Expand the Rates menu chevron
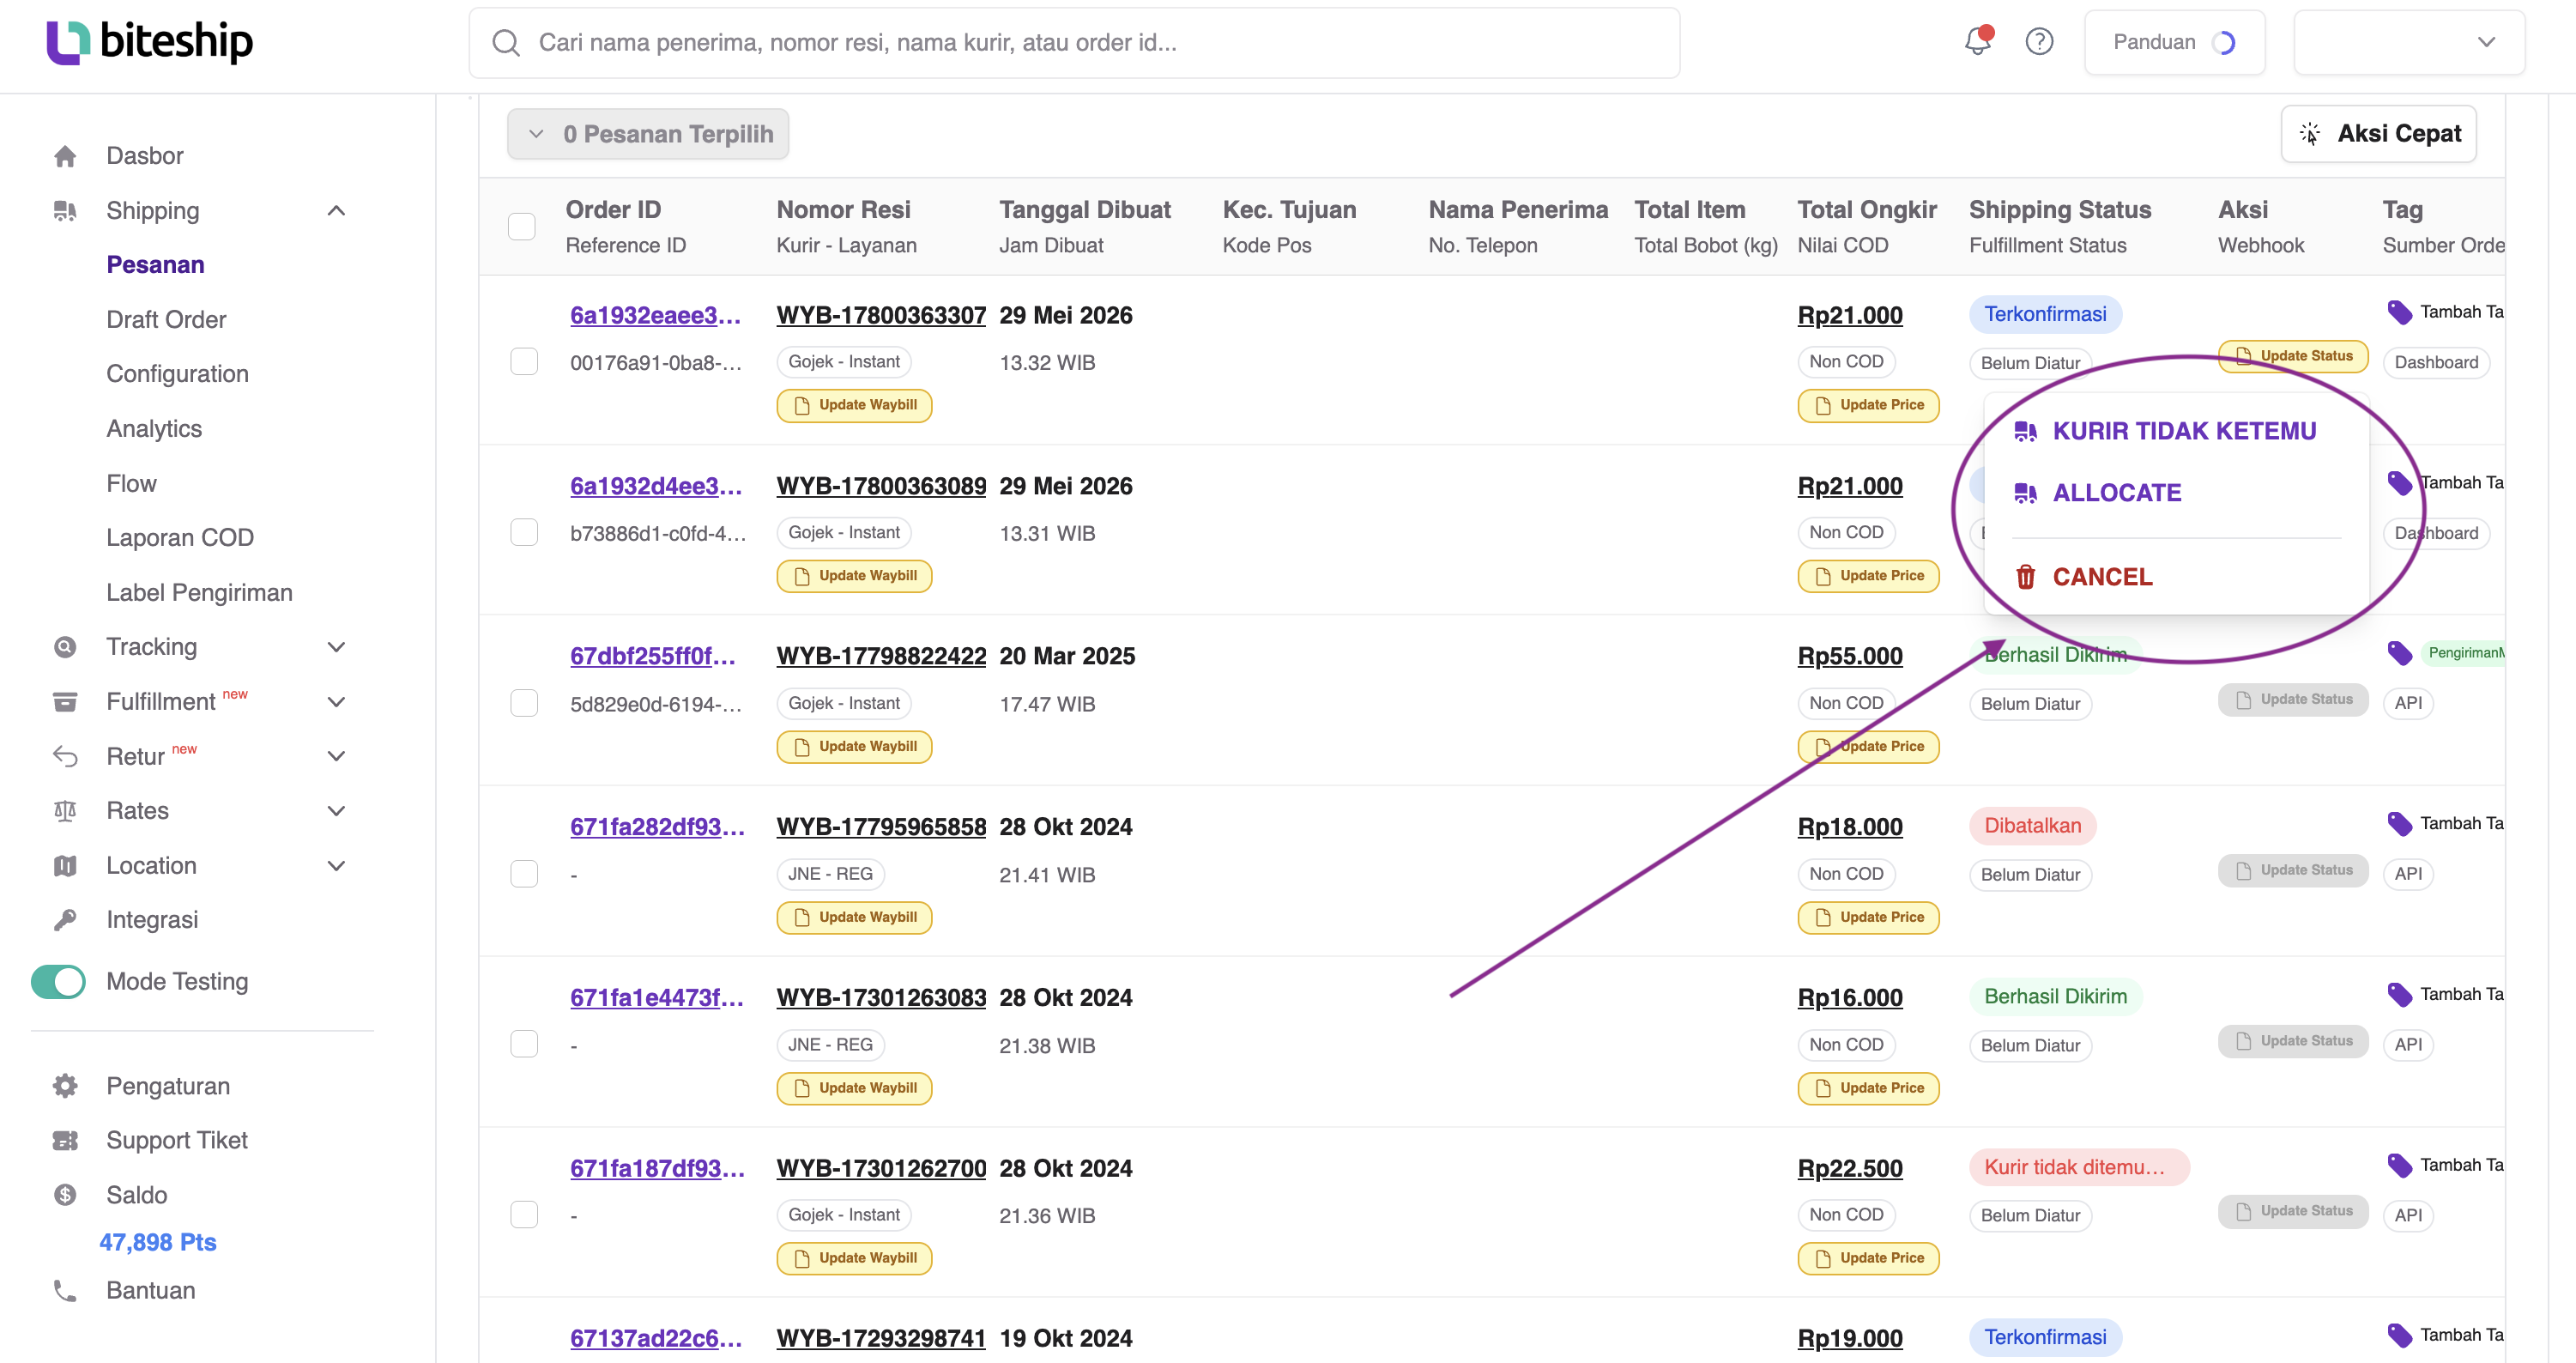This screenshot has width=2576, height=1363. (337, 811)
